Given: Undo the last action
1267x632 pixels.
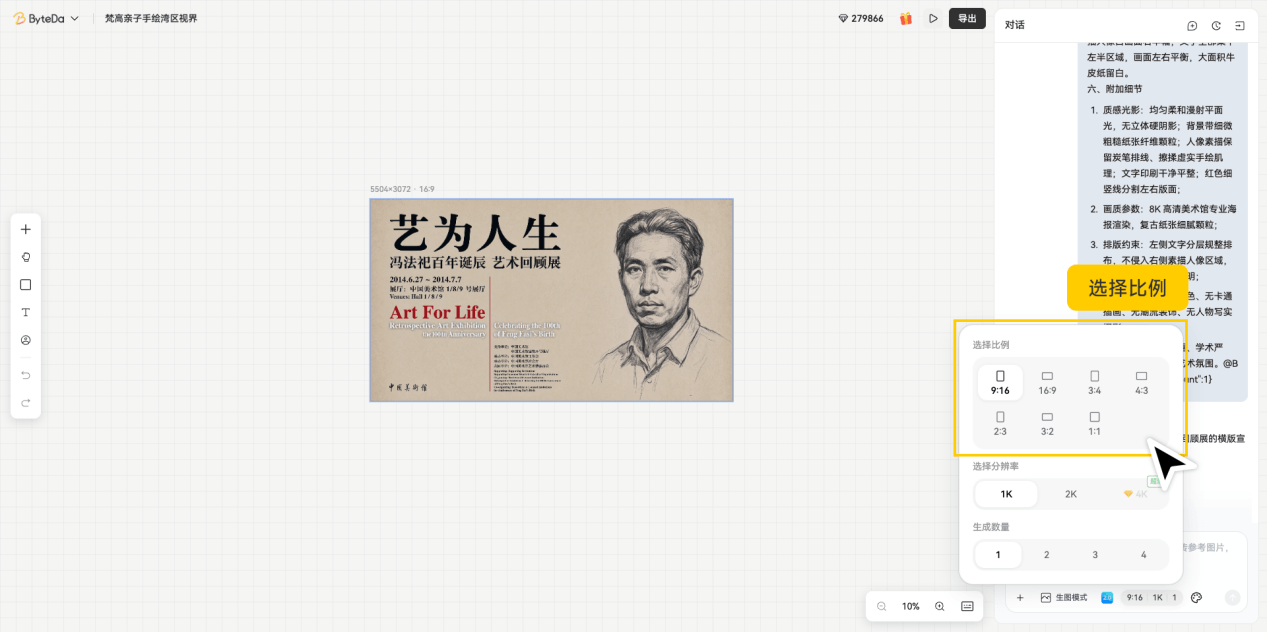Looking at the screenshot, I should 26,375.
